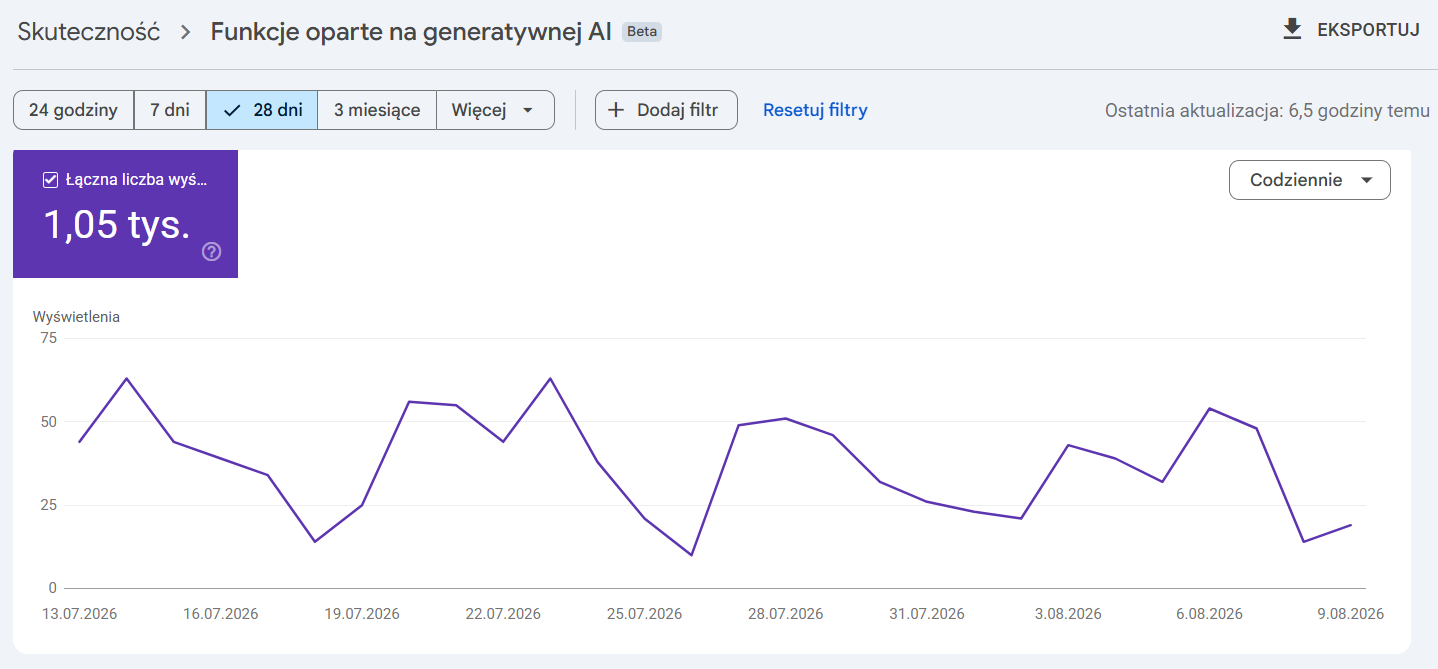Click the checkmark icon on 28 dni

click(232, 110)
